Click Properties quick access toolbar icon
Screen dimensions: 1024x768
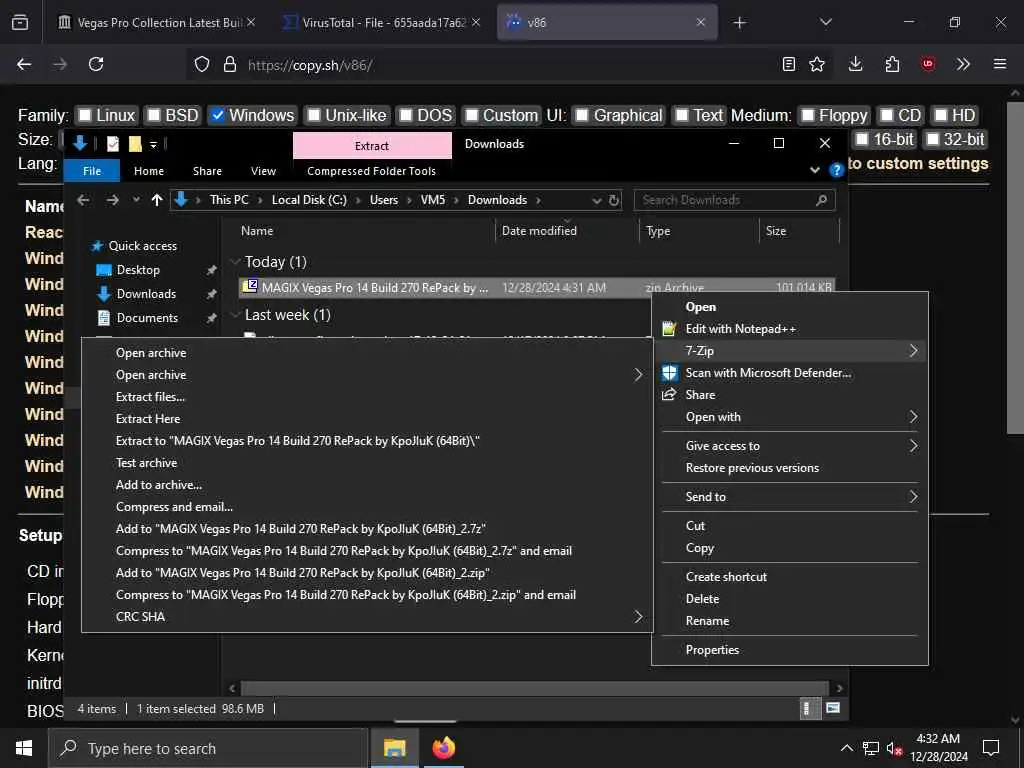point(113,144)
